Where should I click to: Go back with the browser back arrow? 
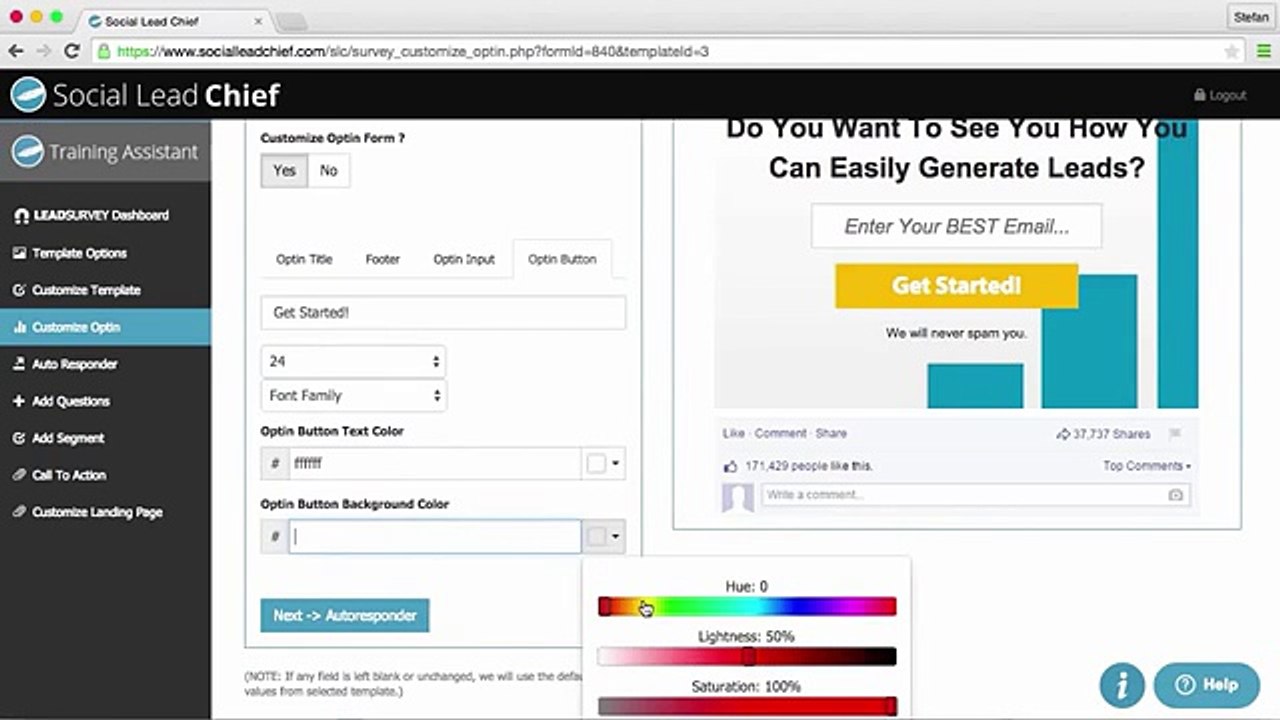click(x=16, y=51)
